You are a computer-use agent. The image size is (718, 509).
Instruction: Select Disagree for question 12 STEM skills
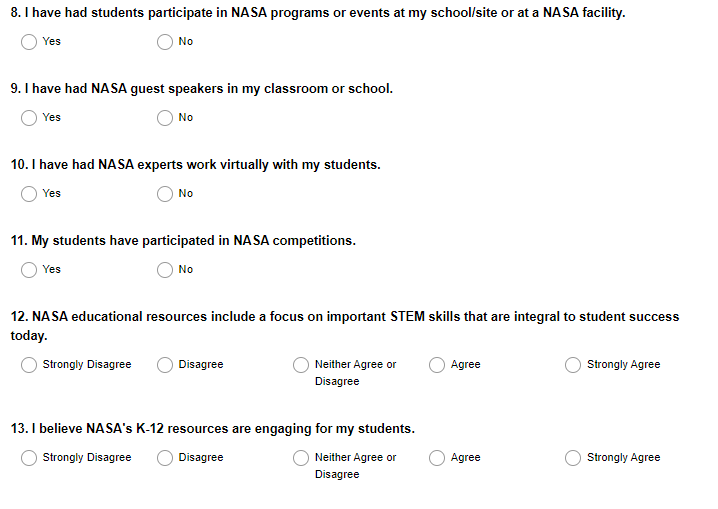pyautogui.click(x=166, y=365)
